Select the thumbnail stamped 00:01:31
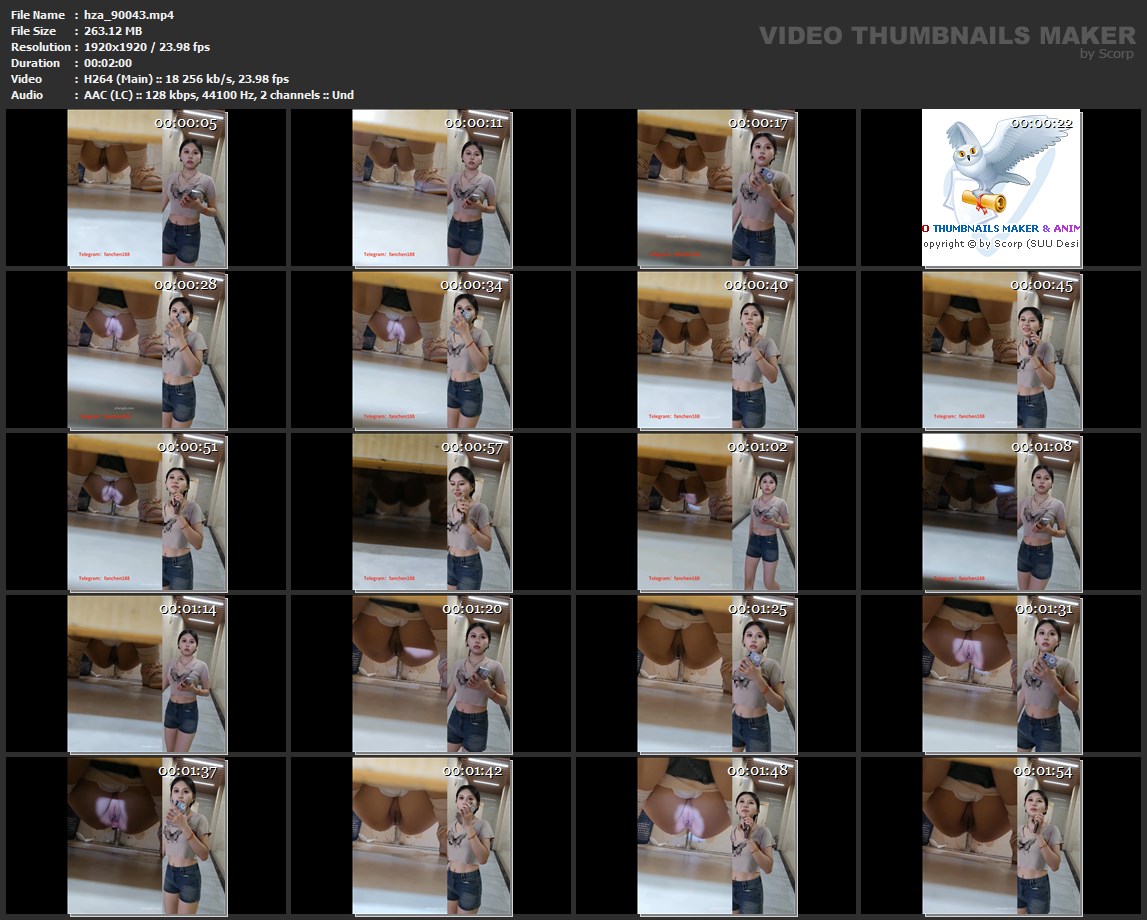The height and width of the screenshot is (920, 1147). 1001,674
